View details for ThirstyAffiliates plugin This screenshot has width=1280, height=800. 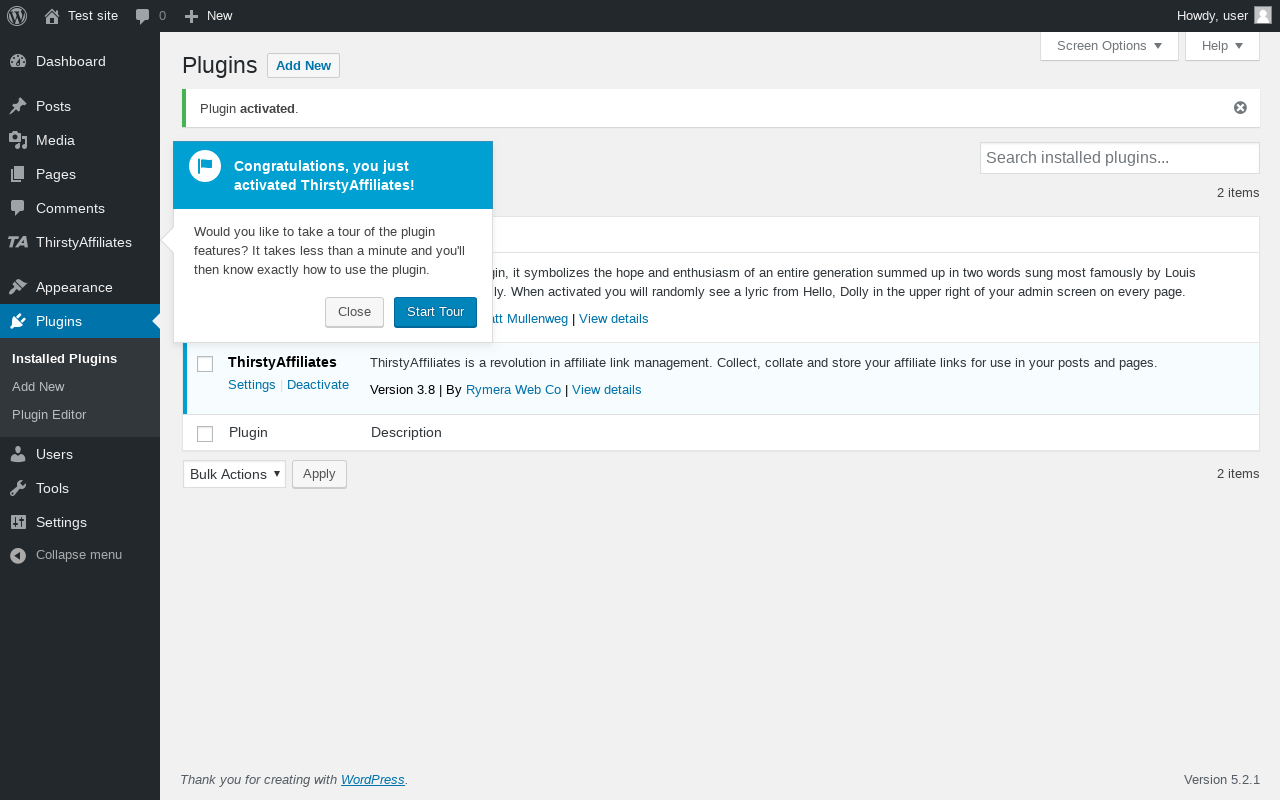pos(606,390)
